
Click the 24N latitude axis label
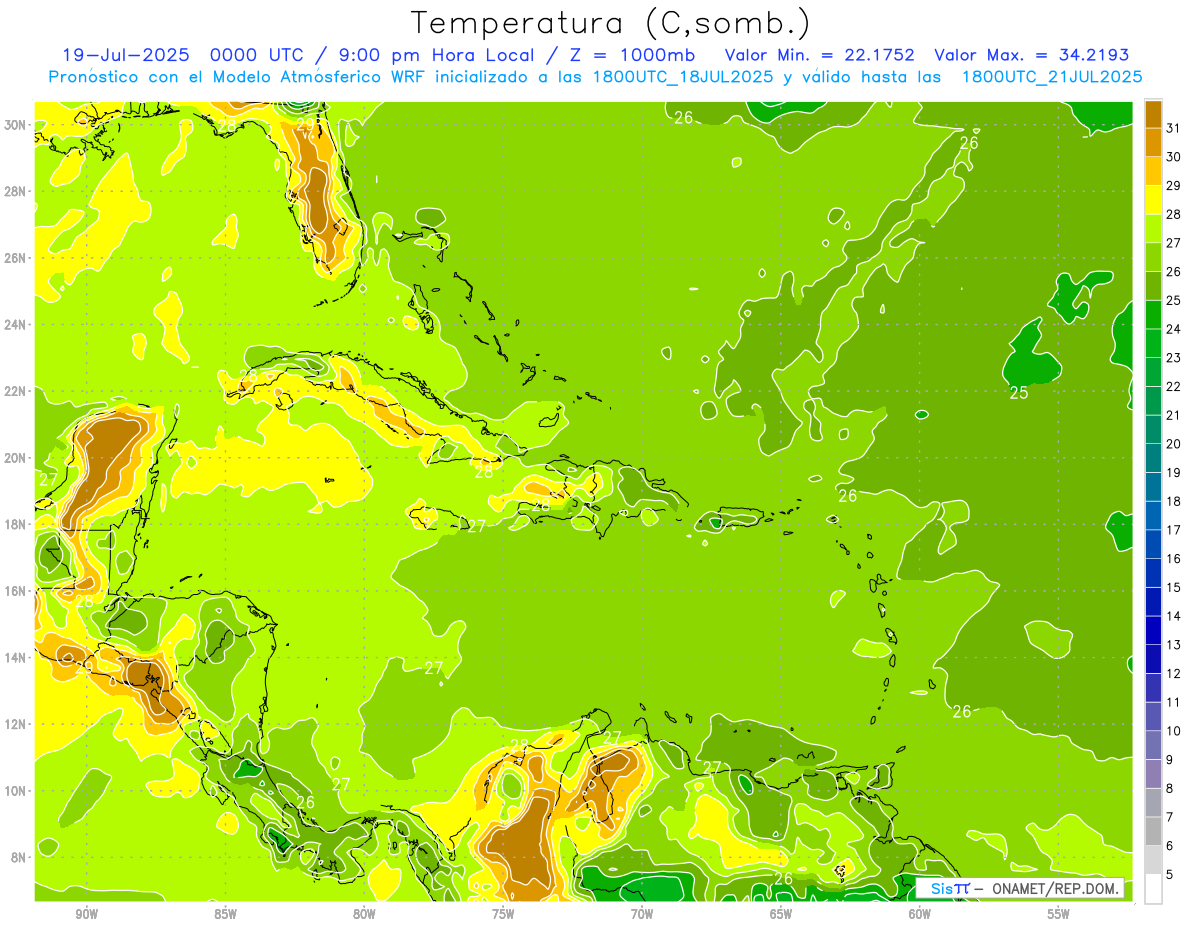[x=15, y=325]
